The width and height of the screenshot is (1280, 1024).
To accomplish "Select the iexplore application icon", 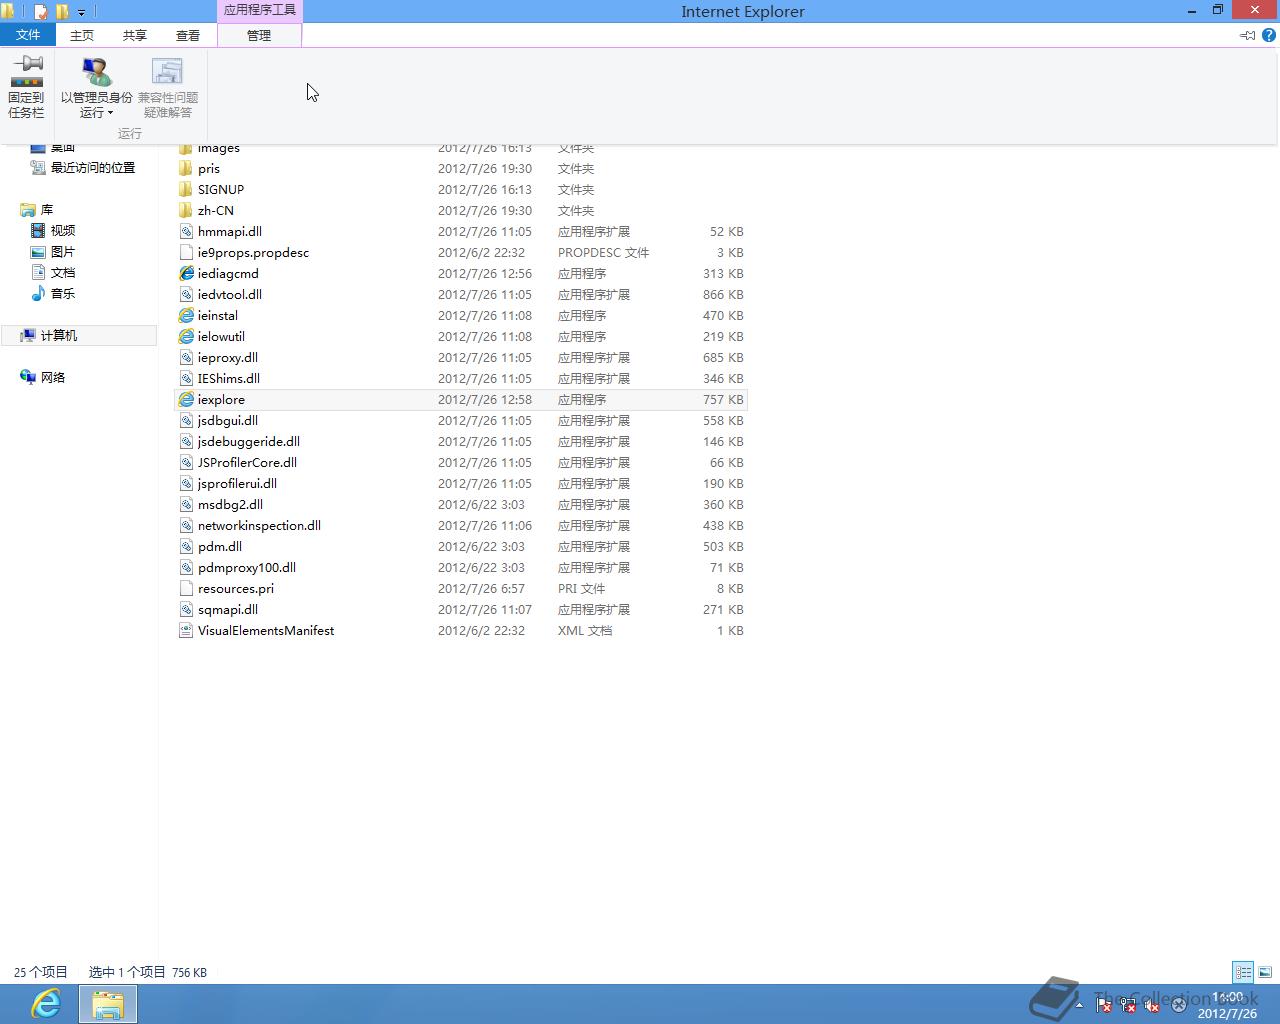I will 186,399.
